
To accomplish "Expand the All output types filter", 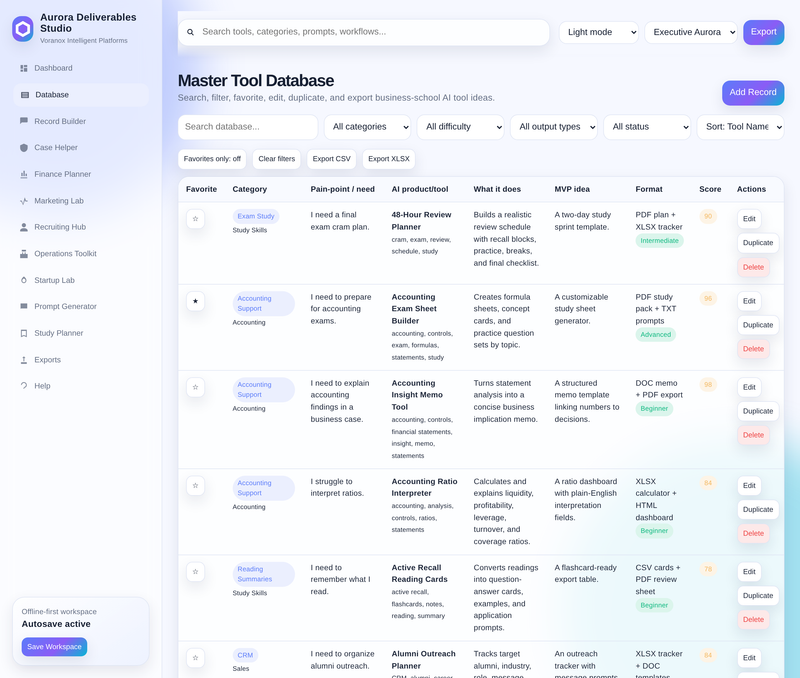I will point(554,127).
